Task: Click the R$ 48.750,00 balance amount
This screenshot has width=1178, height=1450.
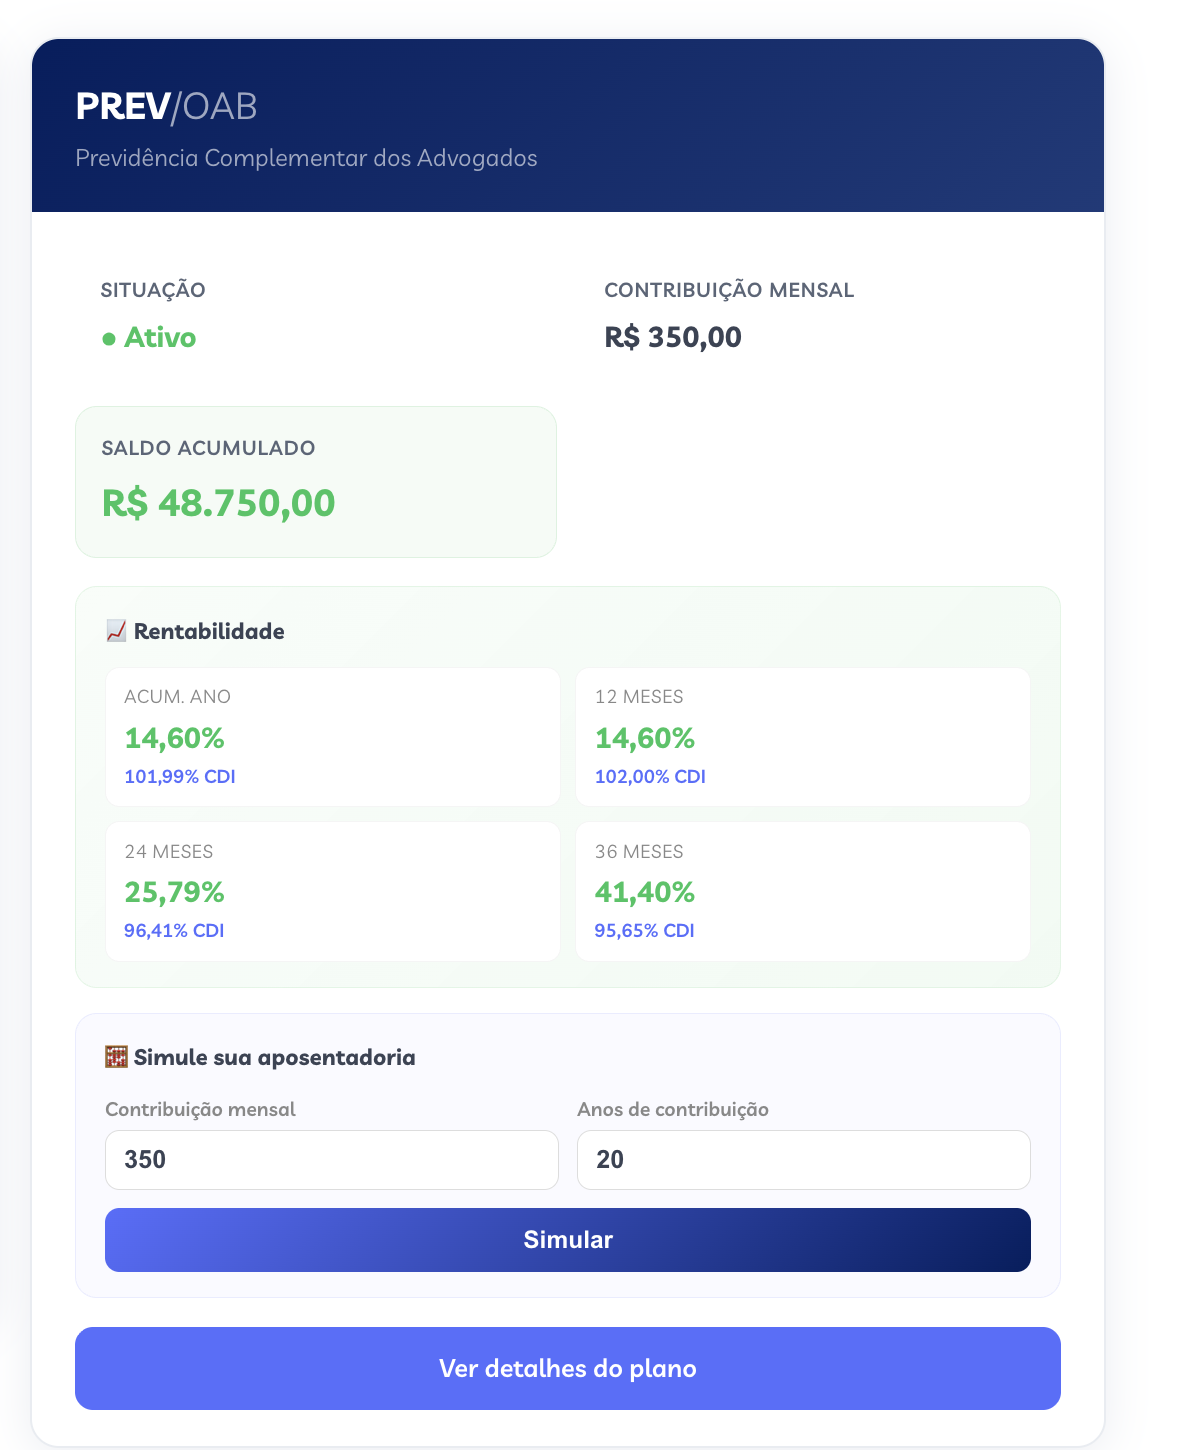Action: pyautogui.click(x=218, y=503)
